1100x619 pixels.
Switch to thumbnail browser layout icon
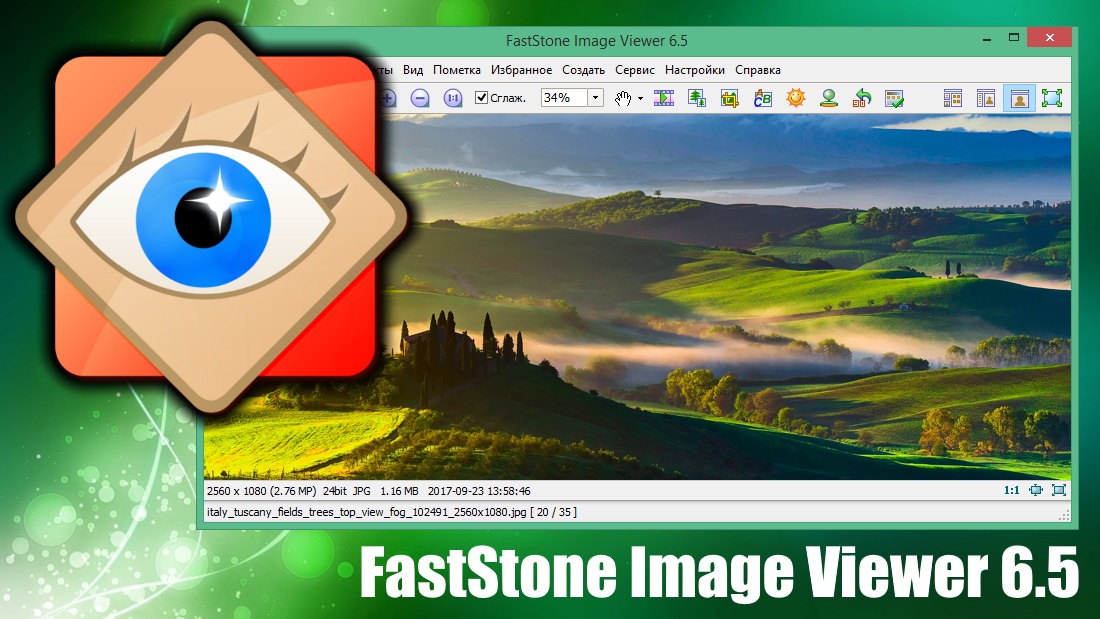point(953,98)
